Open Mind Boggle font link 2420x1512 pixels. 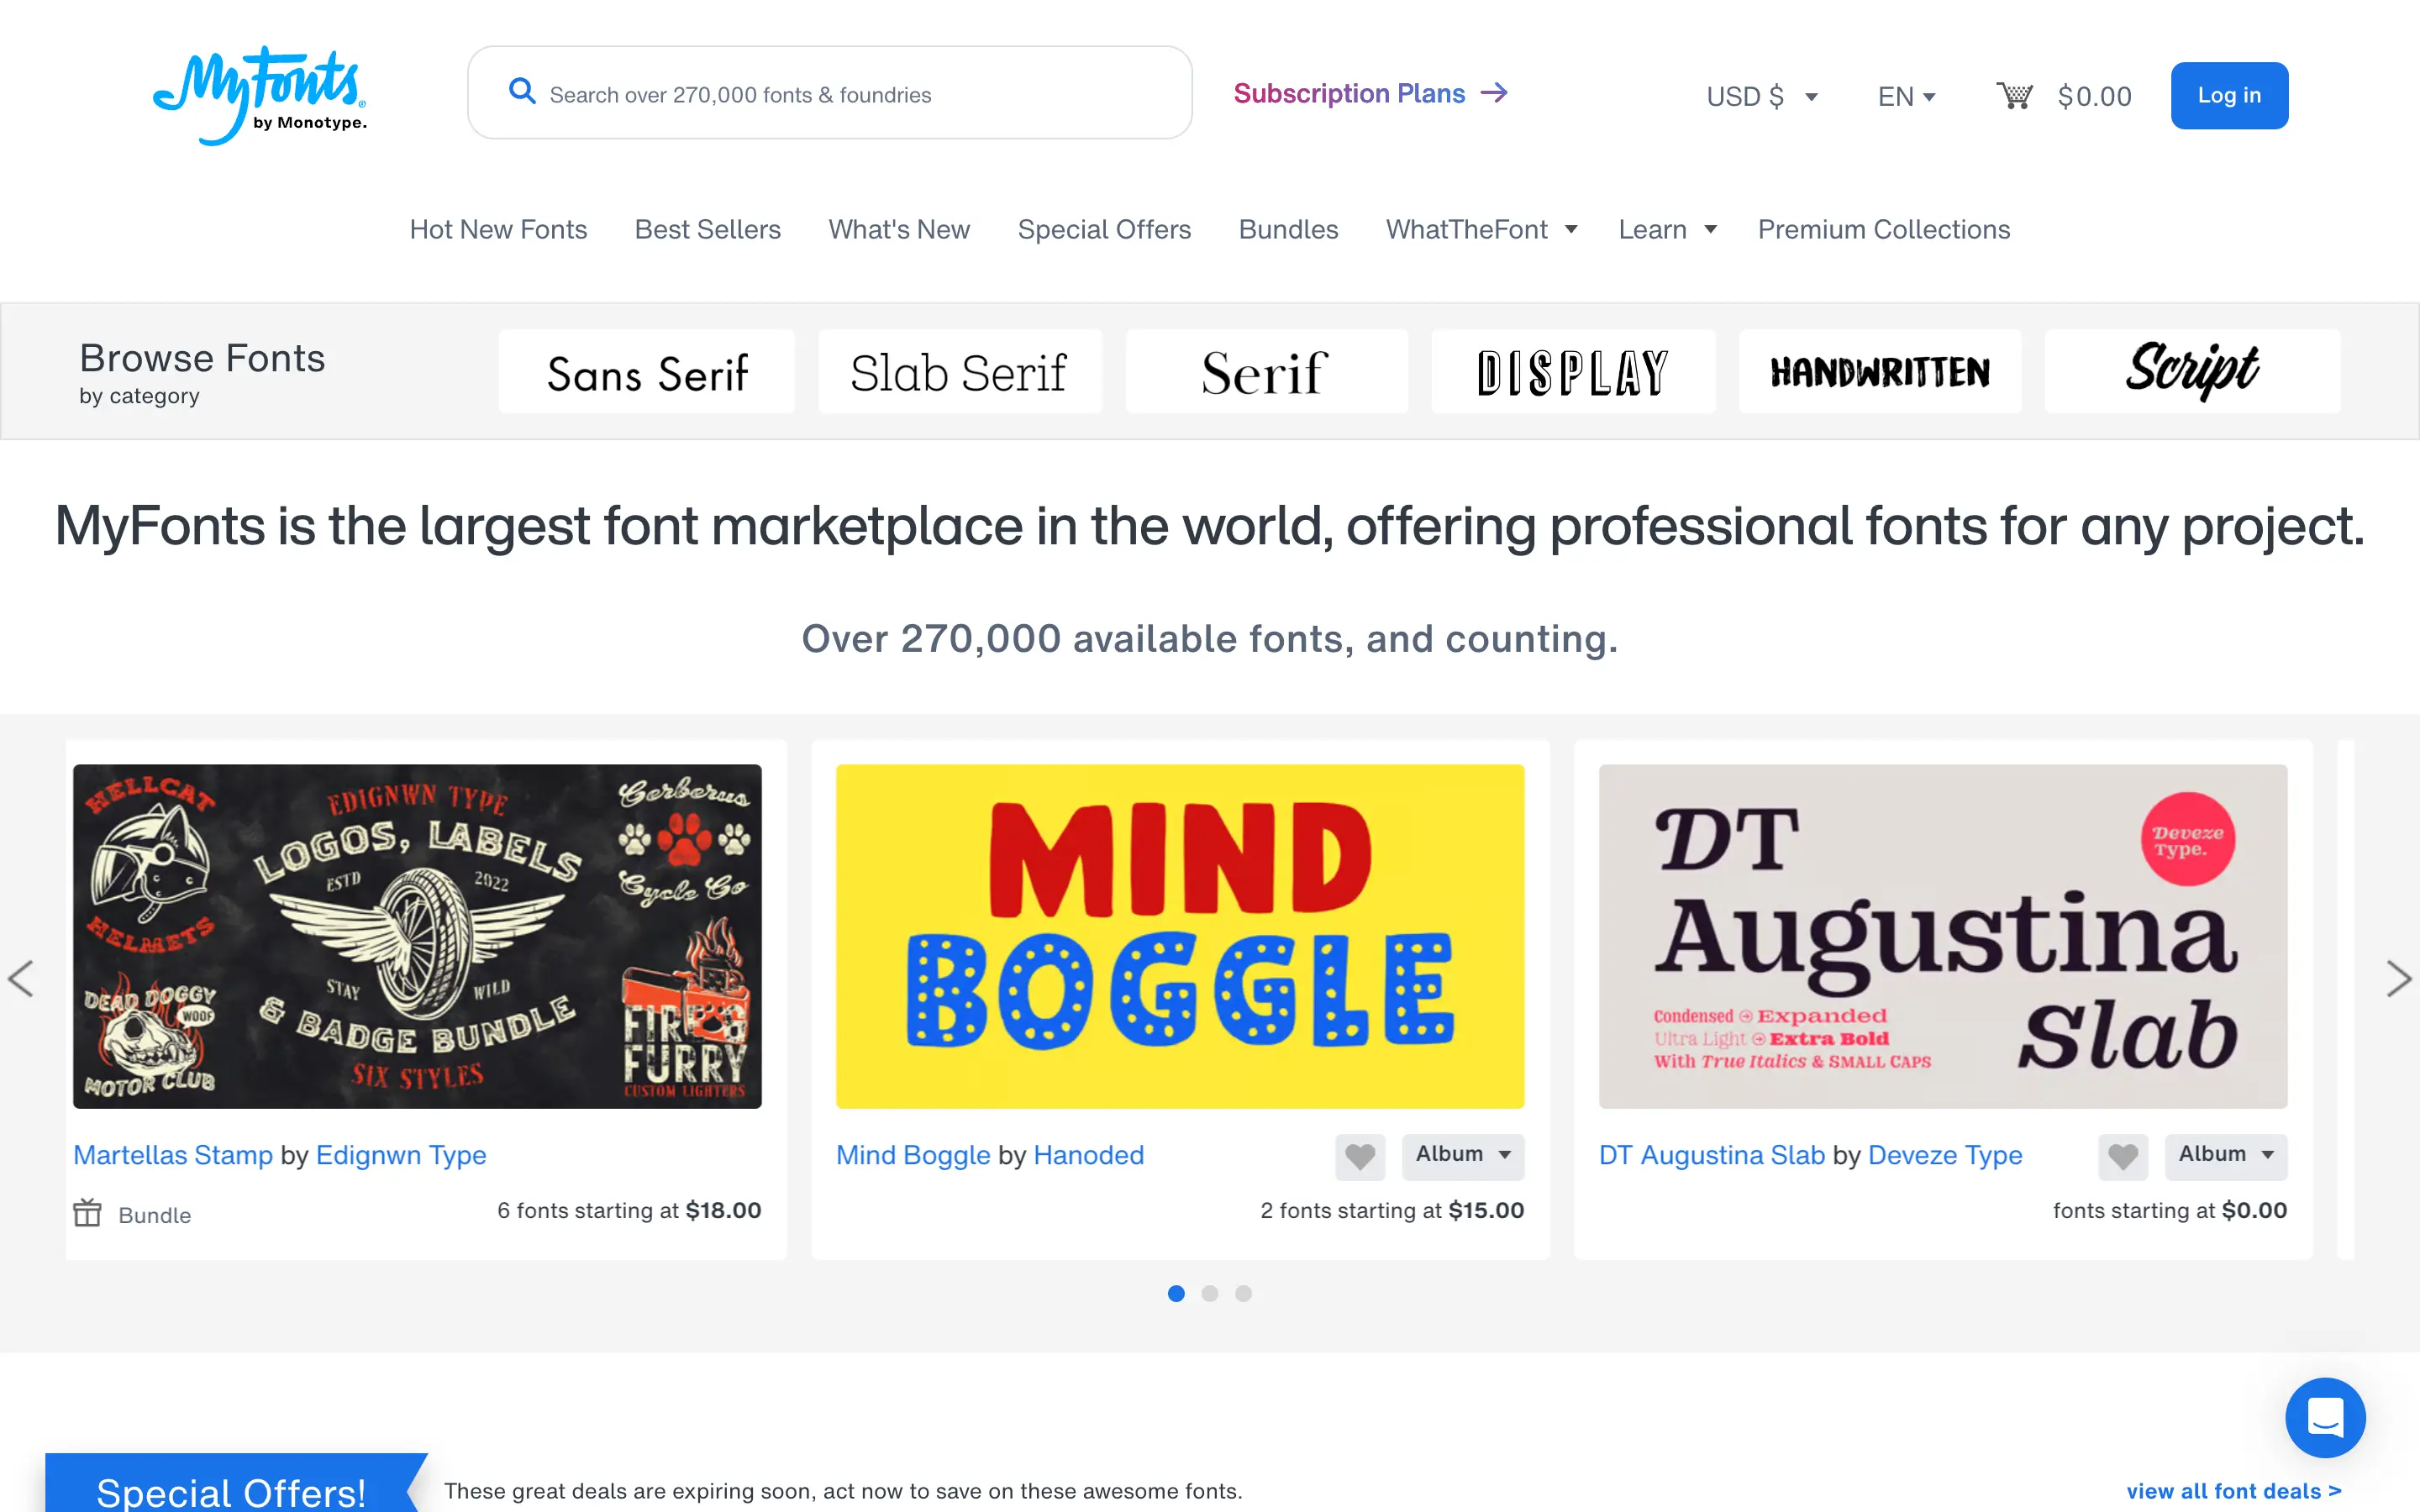[x=913, y=1155]
